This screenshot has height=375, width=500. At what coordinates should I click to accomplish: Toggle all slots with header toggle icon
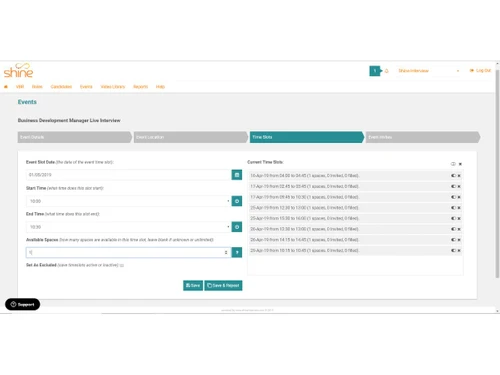pyautogui.click(x=453, y=164)
